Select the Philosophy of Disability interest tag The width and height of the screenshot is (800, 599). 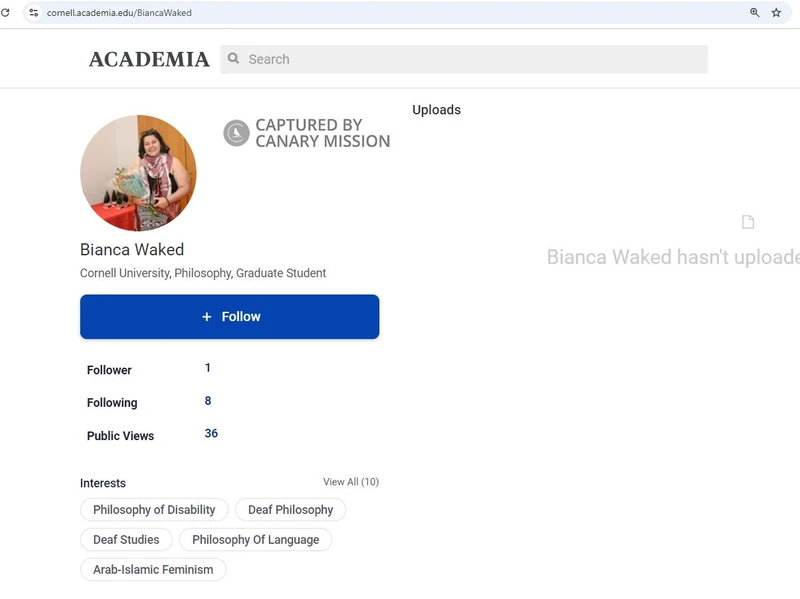(154, 510)
